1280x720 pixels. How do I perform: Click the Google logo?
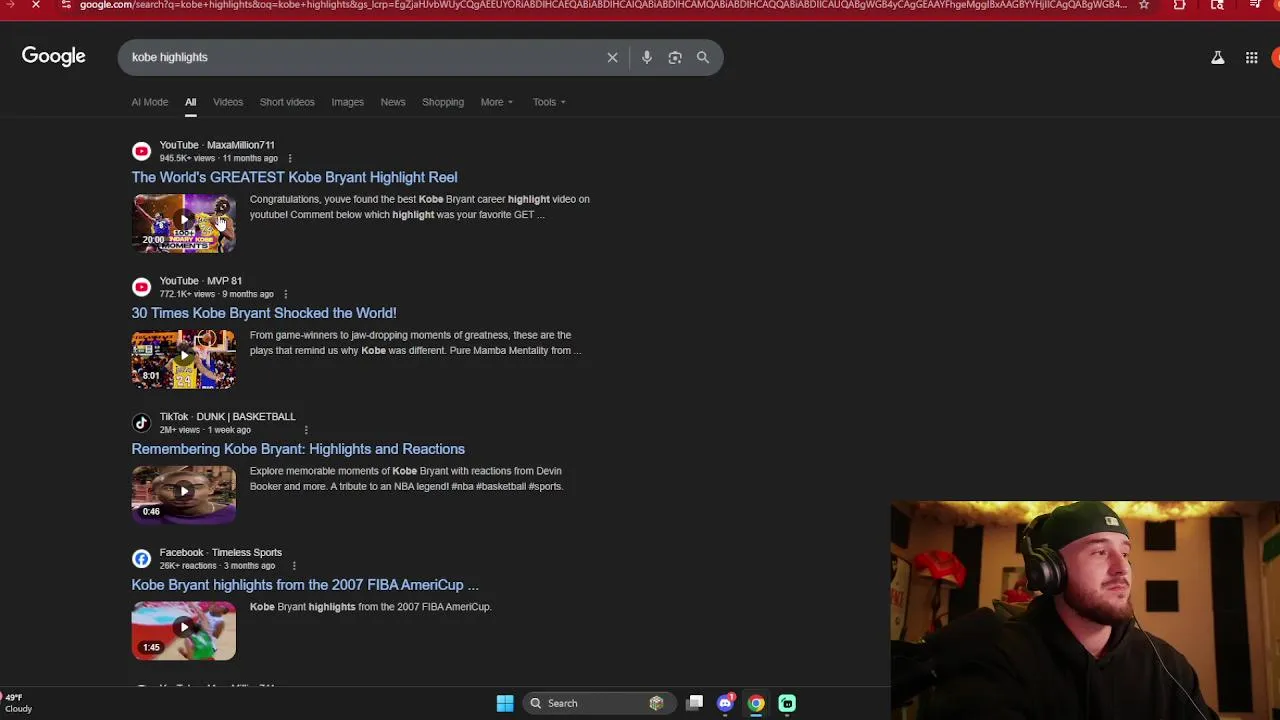54,57
